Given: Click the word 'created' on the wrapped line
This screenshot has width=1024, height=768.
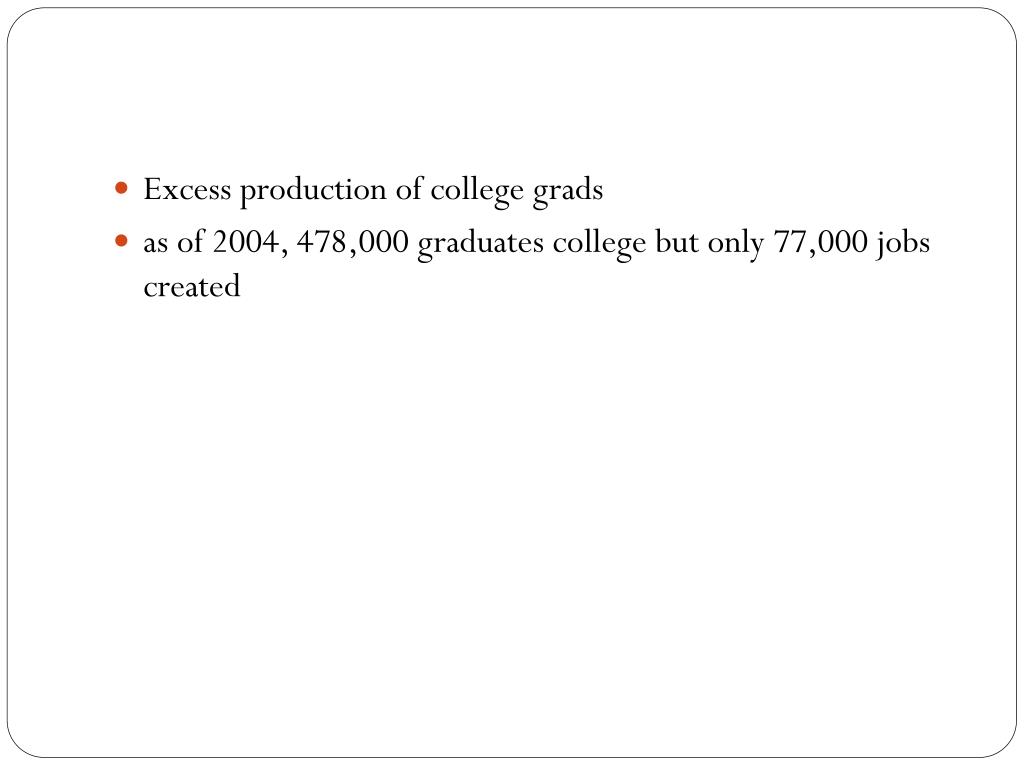Looking at the screenshot, I should click(x=192, y=286).
